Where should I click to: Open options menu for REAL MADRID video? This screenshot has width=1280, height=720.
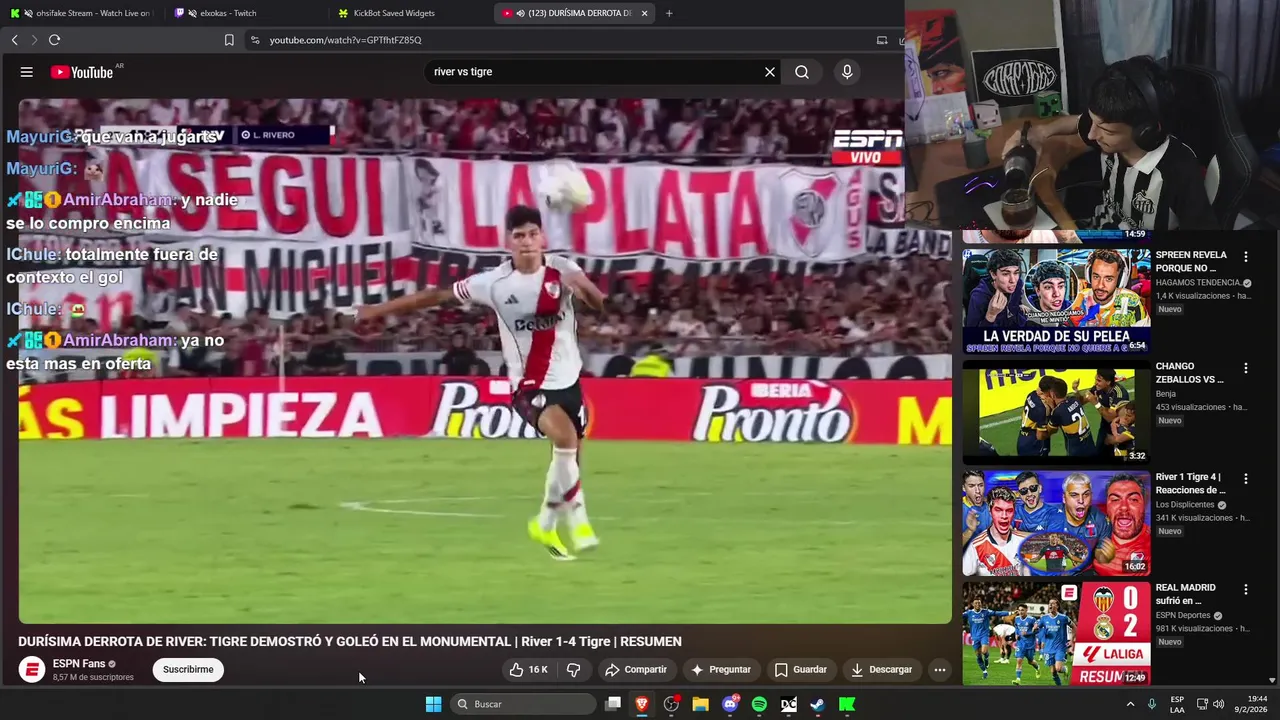pos(1246,590)
